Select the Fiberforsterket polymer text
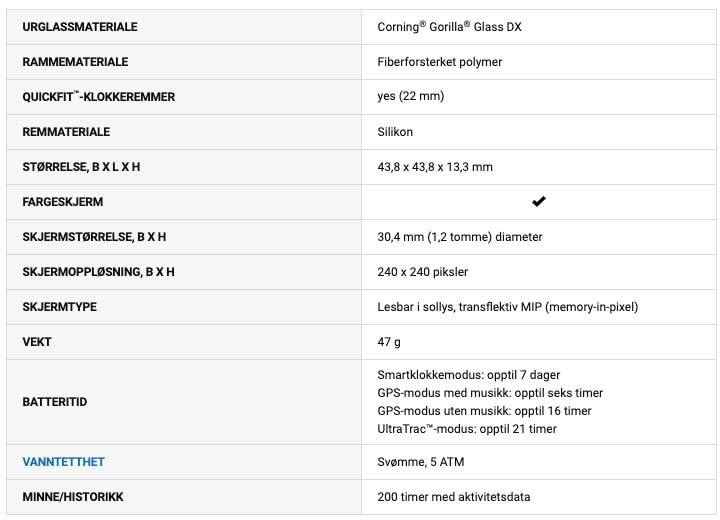 439,62
